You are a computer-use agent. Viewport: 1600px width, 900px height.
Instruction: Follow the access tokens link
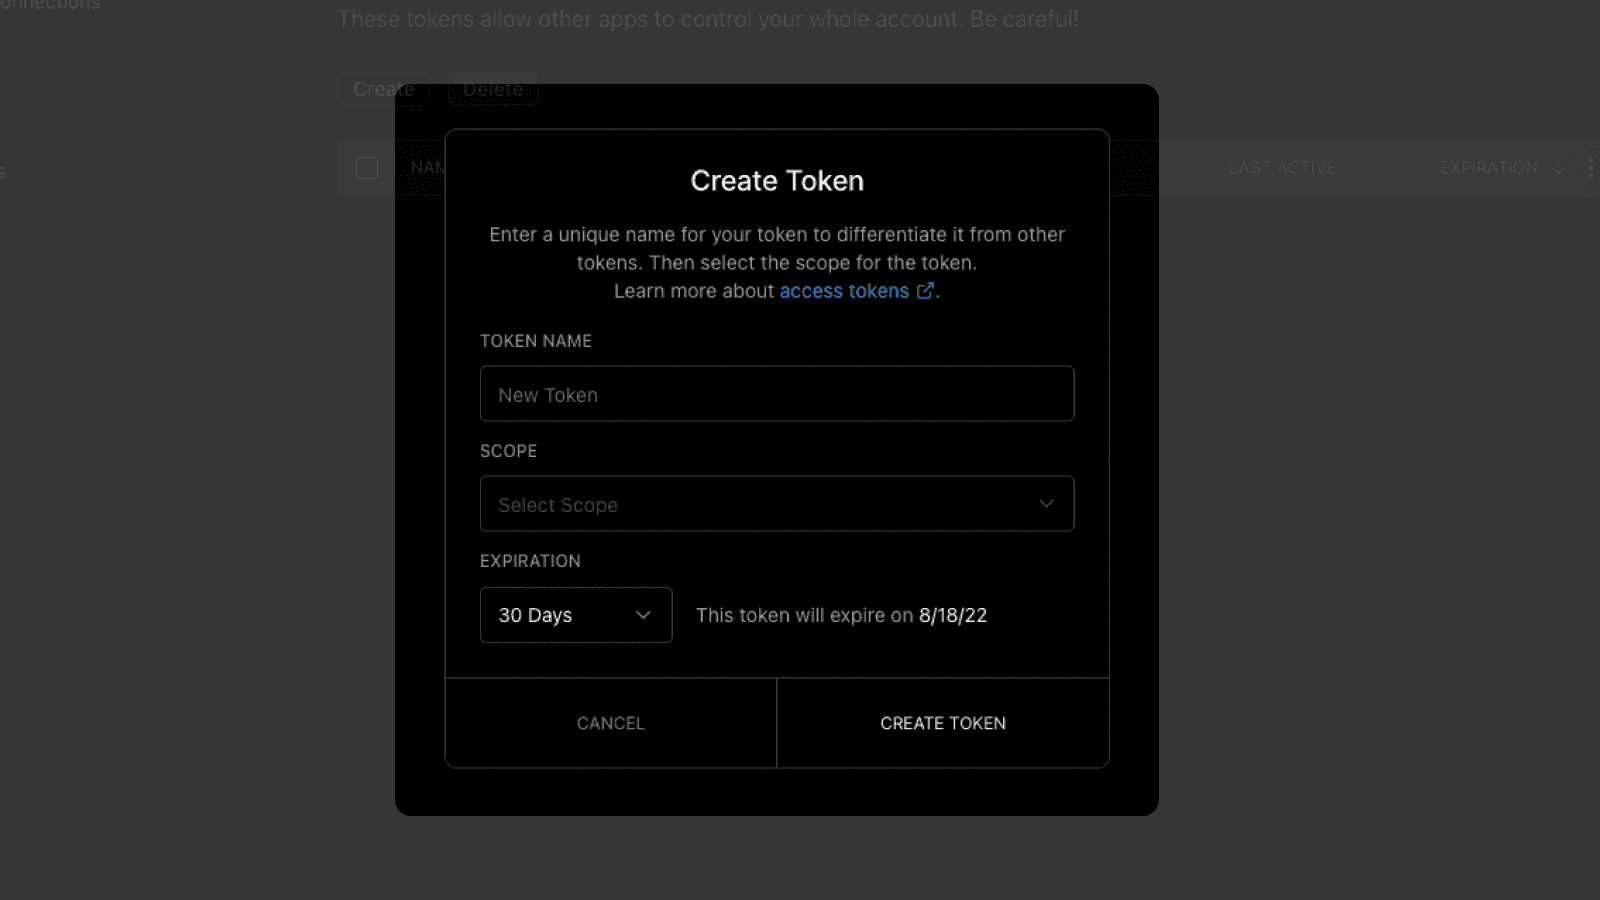coord(843,291)
